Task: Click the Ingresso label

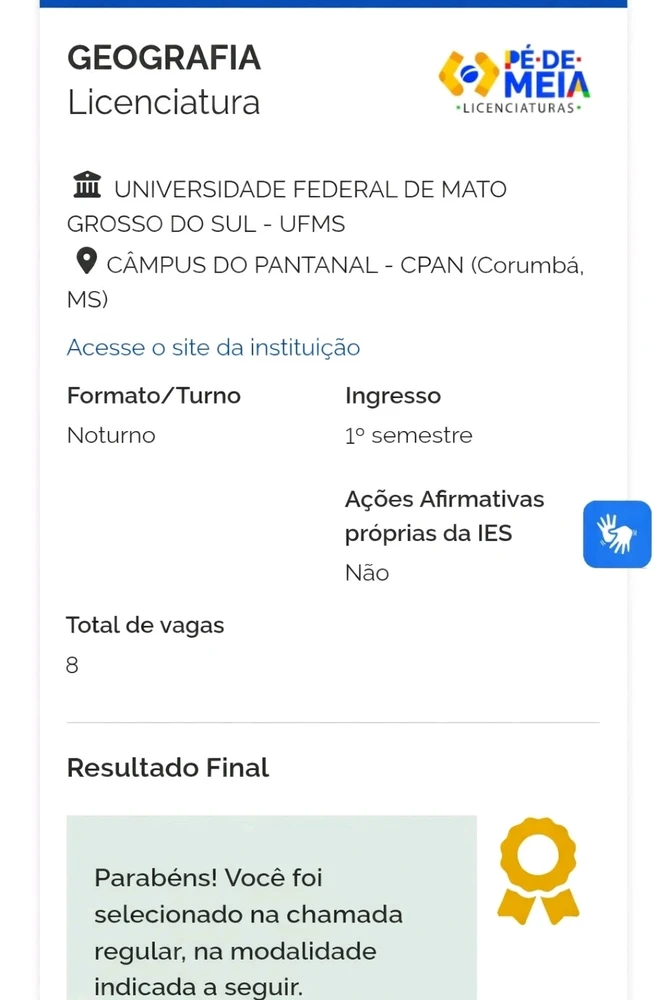Action: coord(393,396)
